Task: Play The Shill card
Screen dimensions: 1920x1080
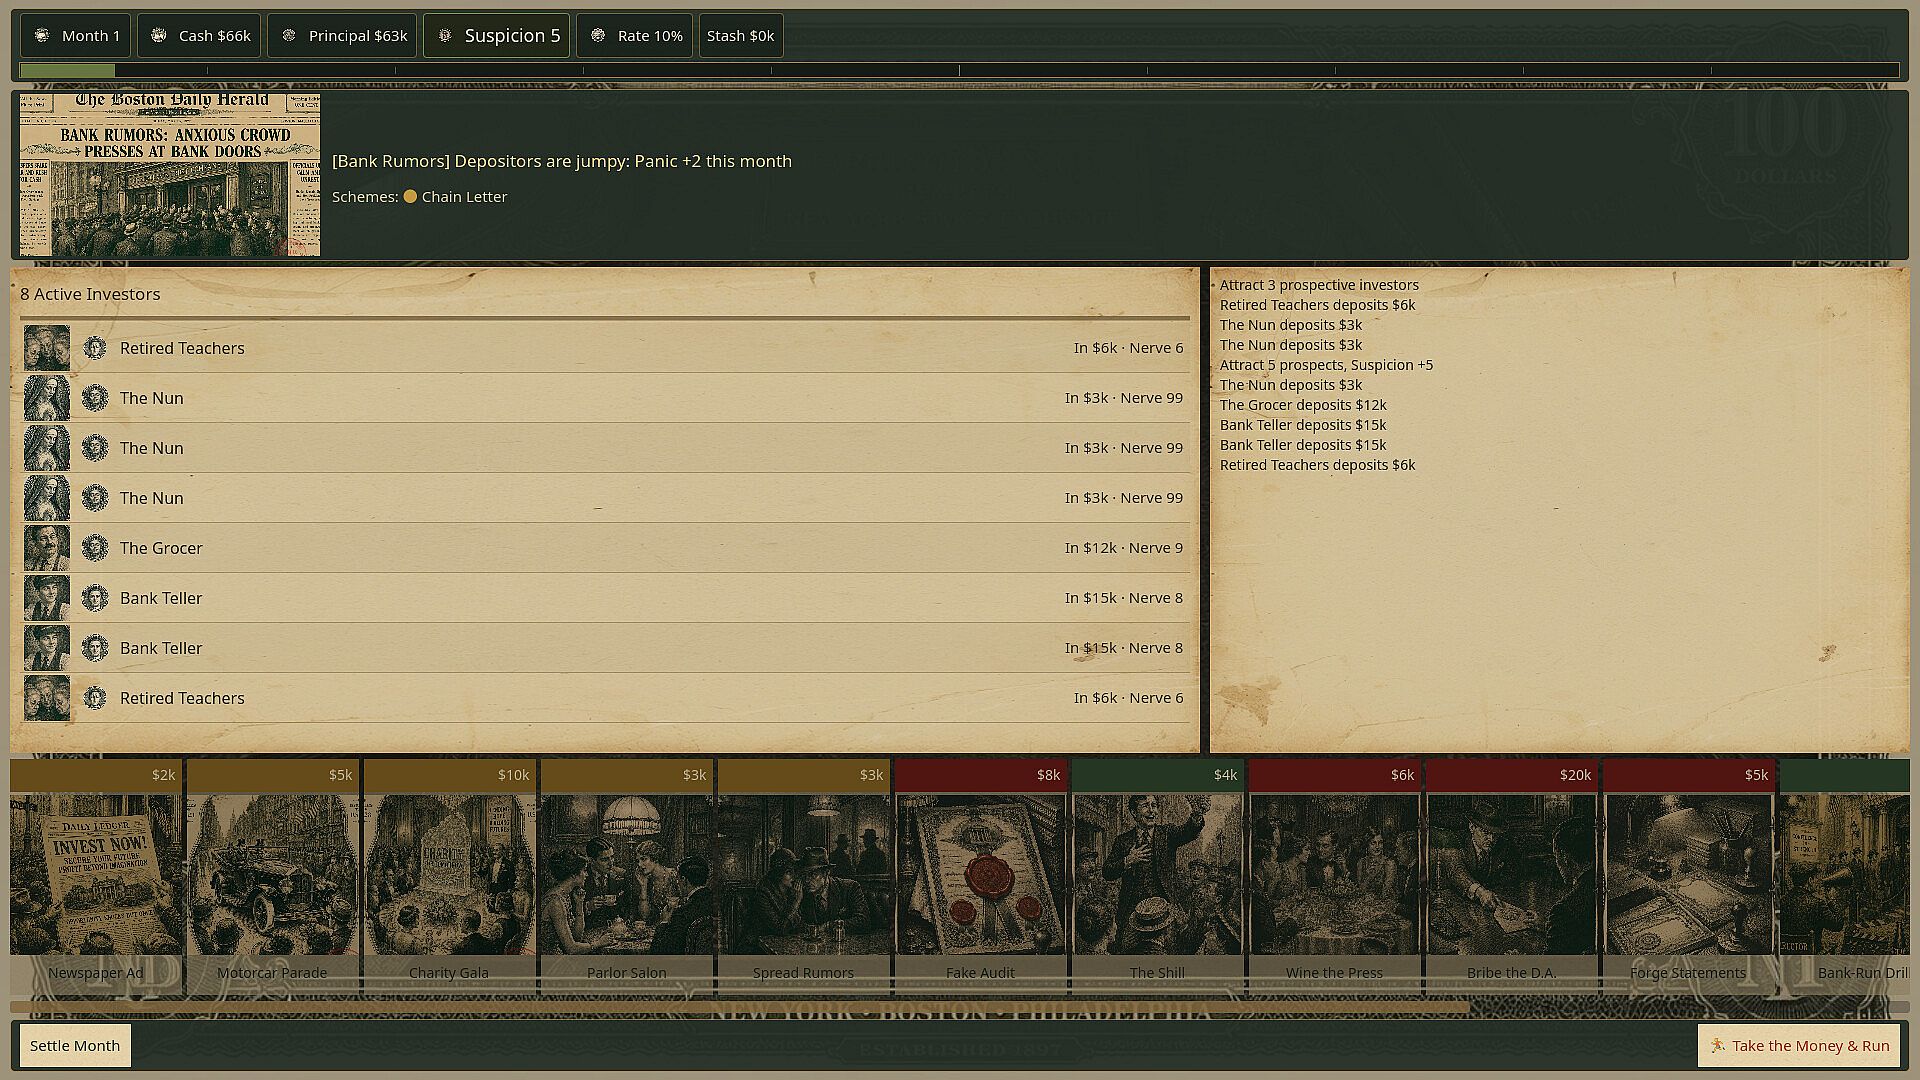Action: tap(1157, 875)
